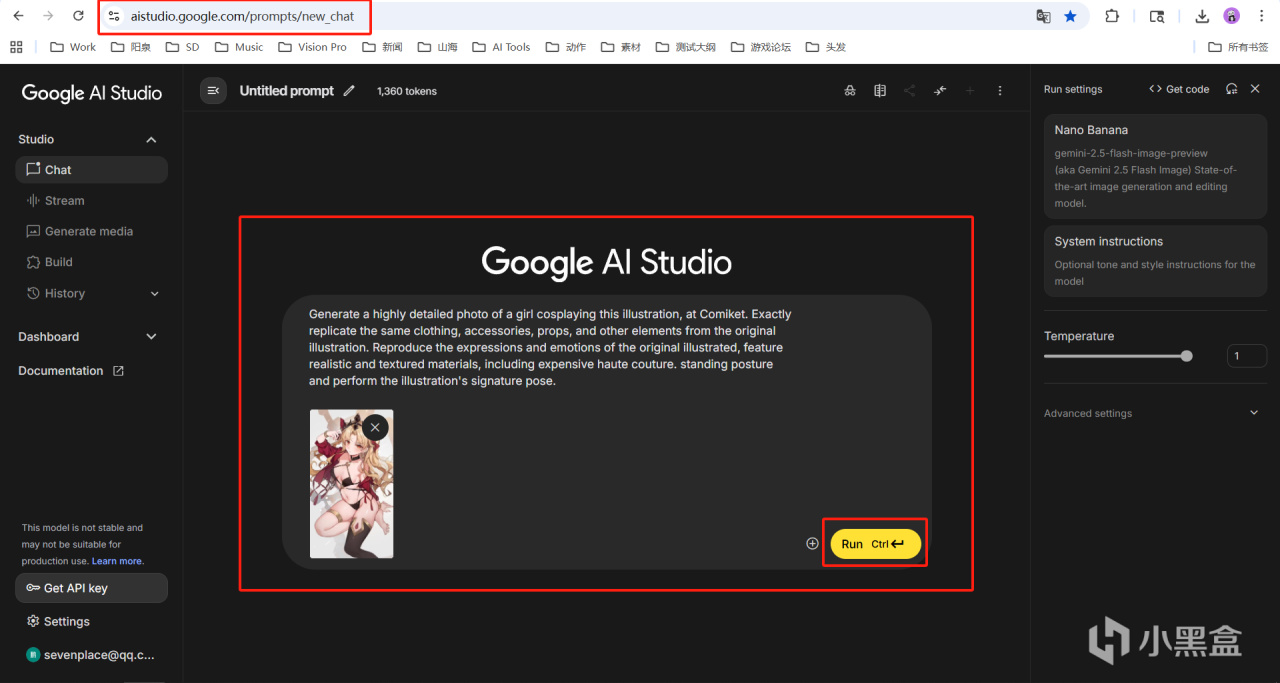
Task: Select the Chat menu item
Action: point(91,170)
